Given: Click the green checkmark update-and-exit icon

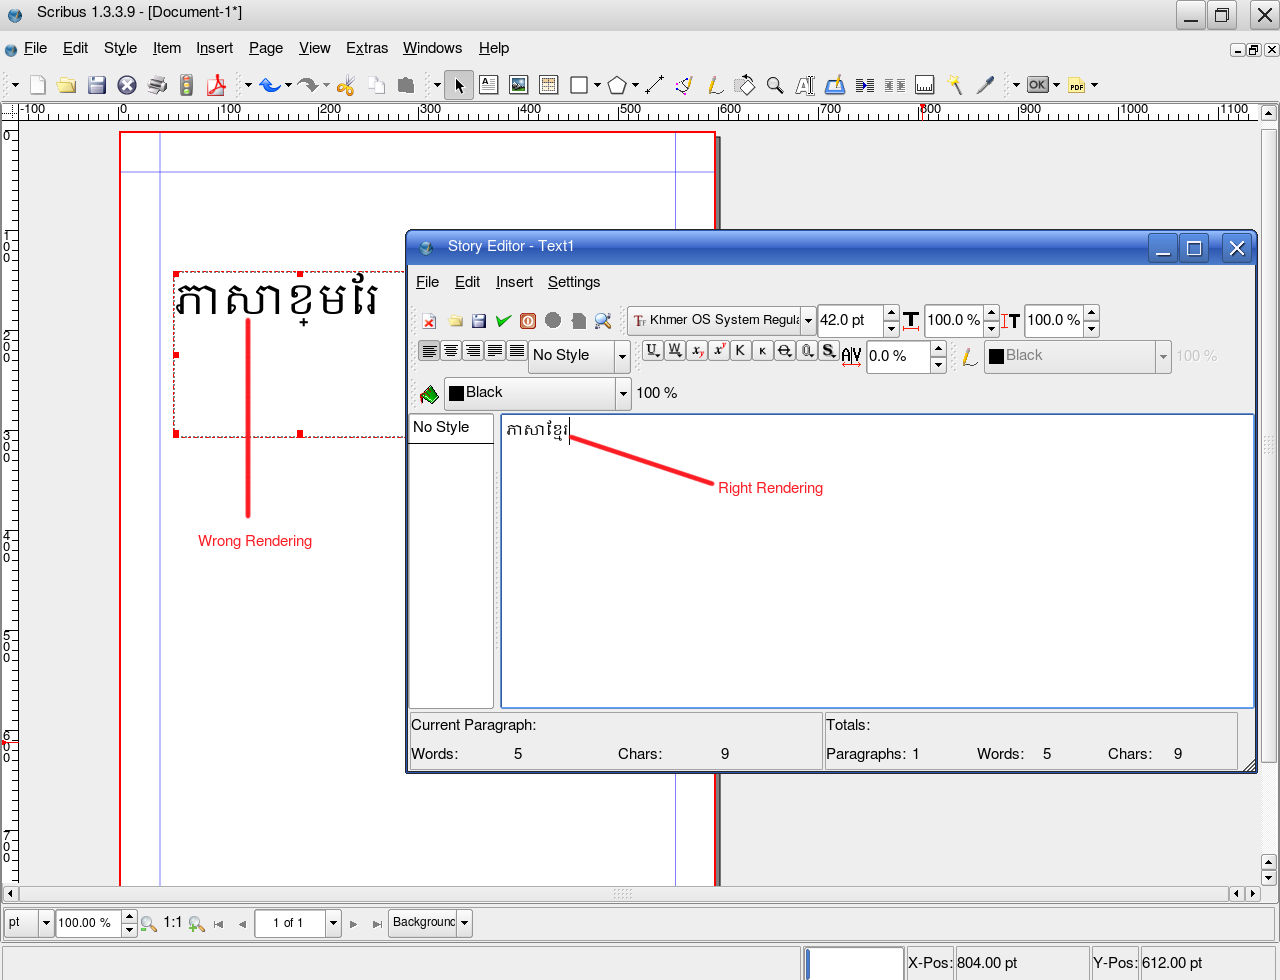Looking at the screenshot, I should pyautogui.click(x=503, y=321).
